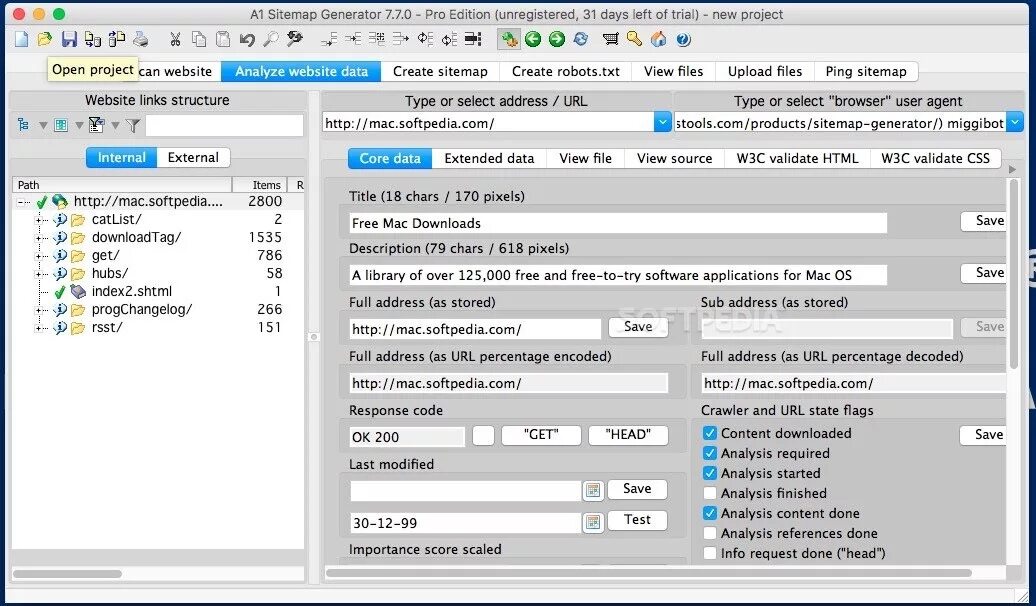Click the Undo curved arrow icon
This screenshot has height=606, width=1036.
247,39
